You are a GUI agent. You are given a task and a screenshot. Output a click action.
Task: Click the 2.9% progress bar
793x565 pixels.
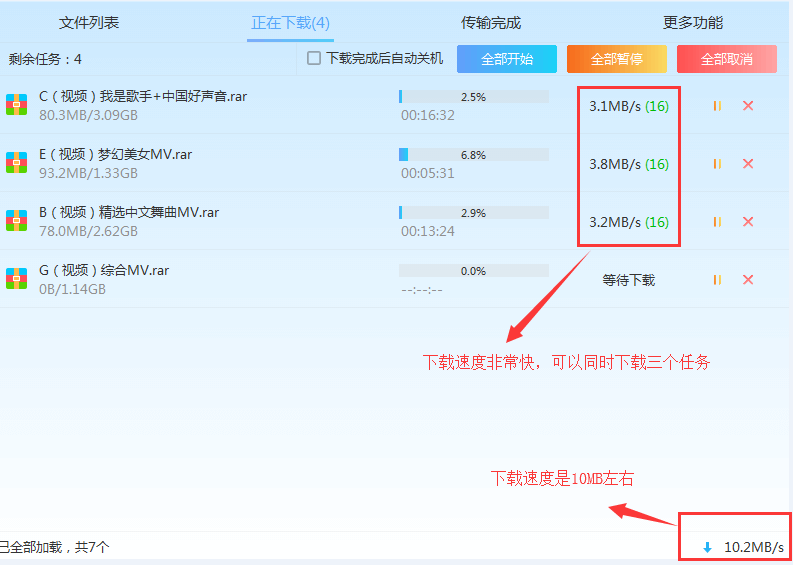click(x=474, y=212)
